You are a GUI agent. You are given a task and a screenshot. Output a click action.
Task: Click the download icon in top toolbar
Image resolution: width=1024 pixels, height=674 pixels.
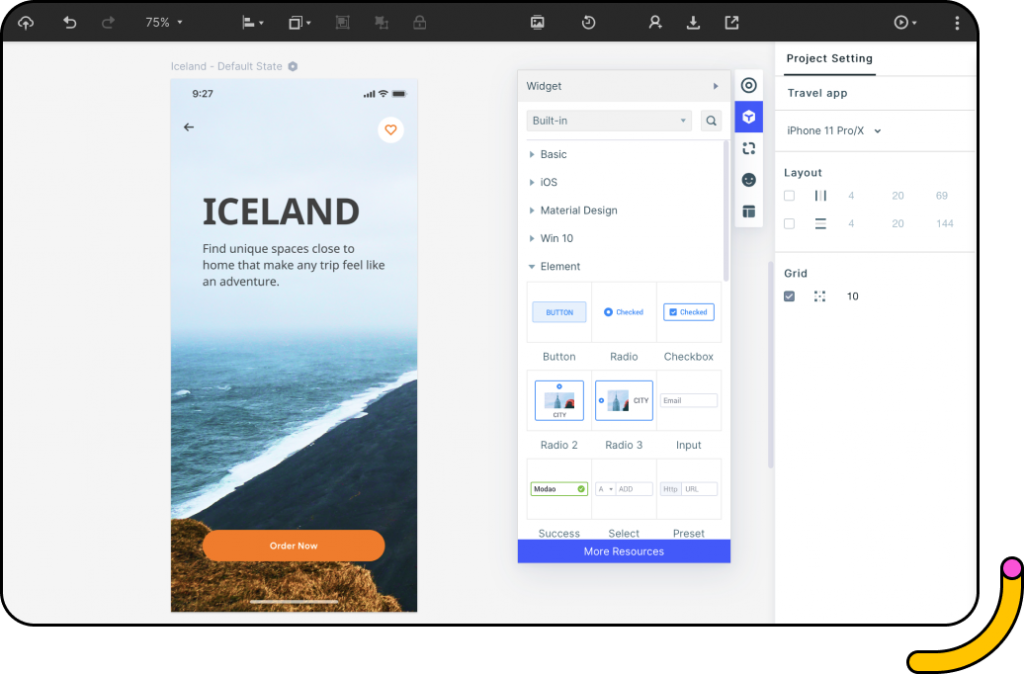(693, 23)
